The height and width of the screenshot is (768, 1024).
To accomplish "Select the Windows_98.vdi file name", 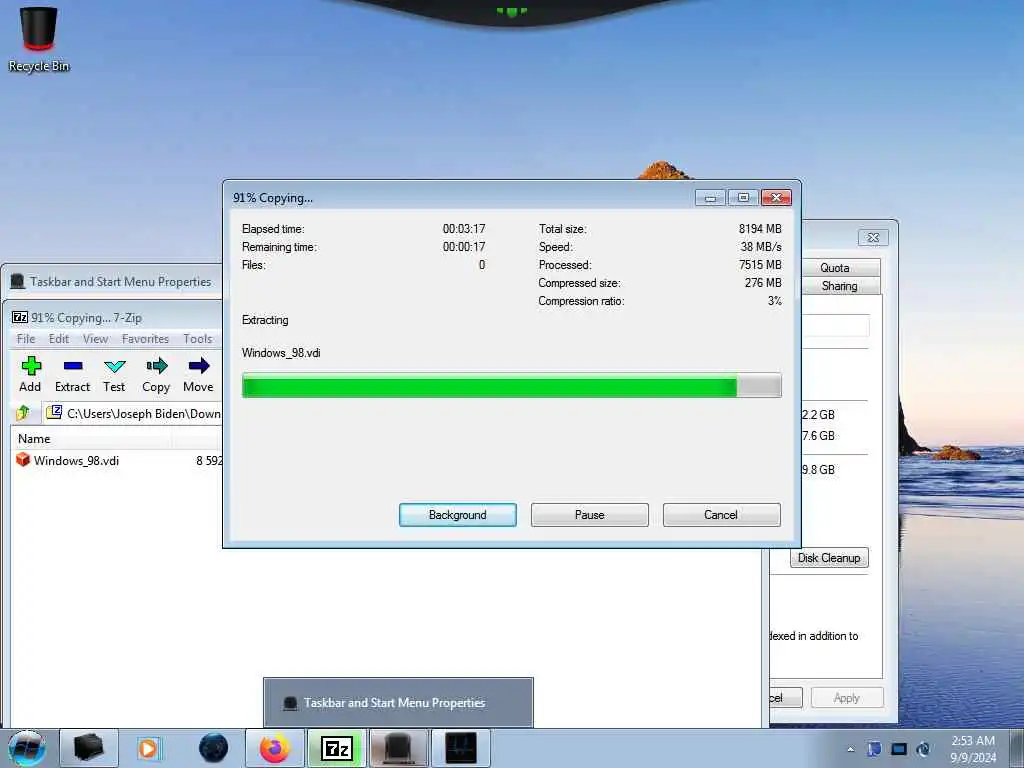I will tap(76, 460).
